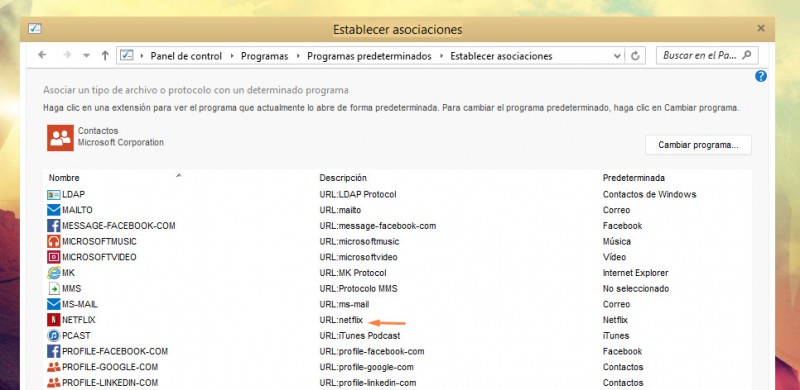The height and width of the screenshot is (390, 800).
Task: Click the MICROSOFTVIDEO icon
Action: [x=54, y=257]
